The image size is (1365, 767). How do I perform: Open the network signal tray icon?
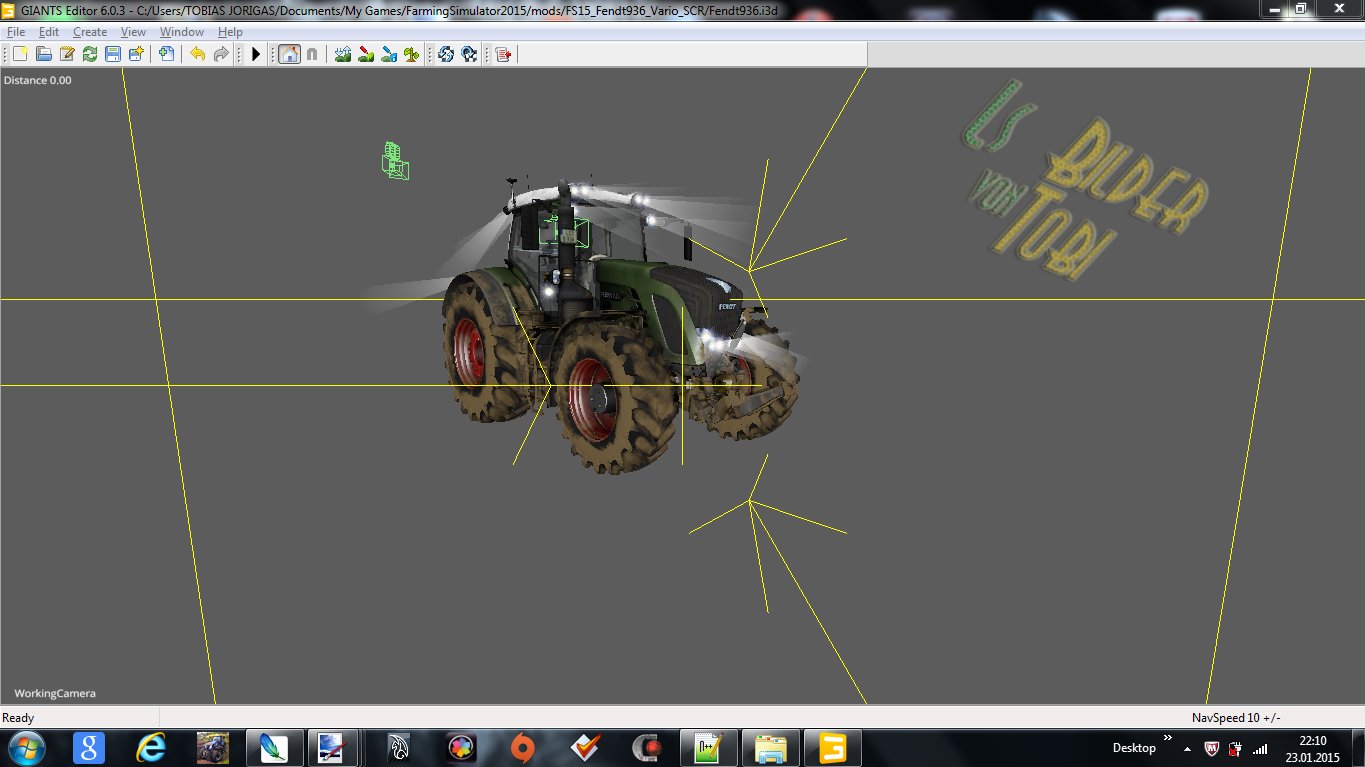[1260, 748]
